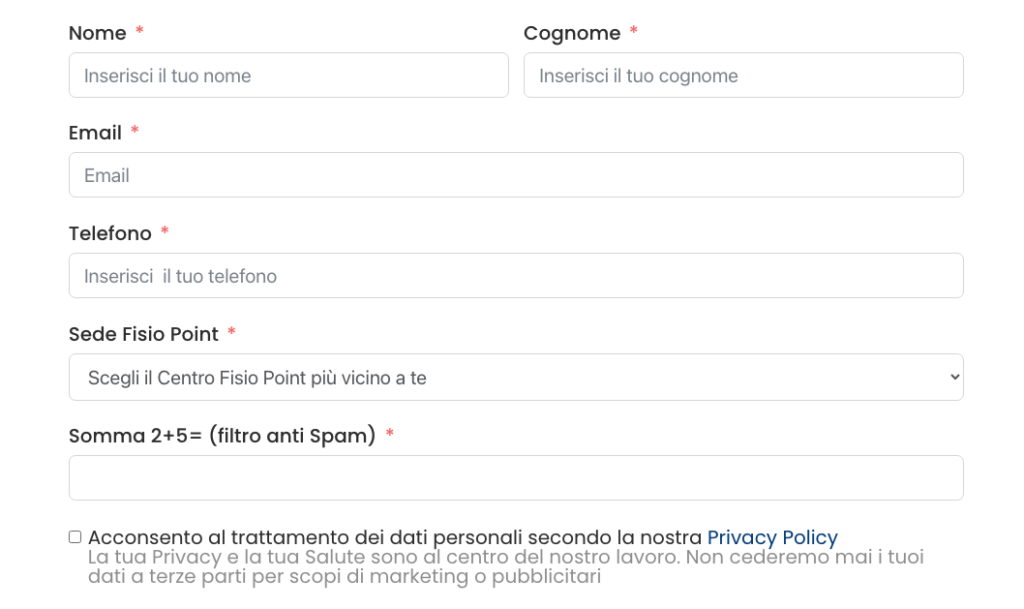The height and width of the screenshot is (609, 1024).
Task: Click the chevron arrow of the Centro select
Action: coord(954,377)
